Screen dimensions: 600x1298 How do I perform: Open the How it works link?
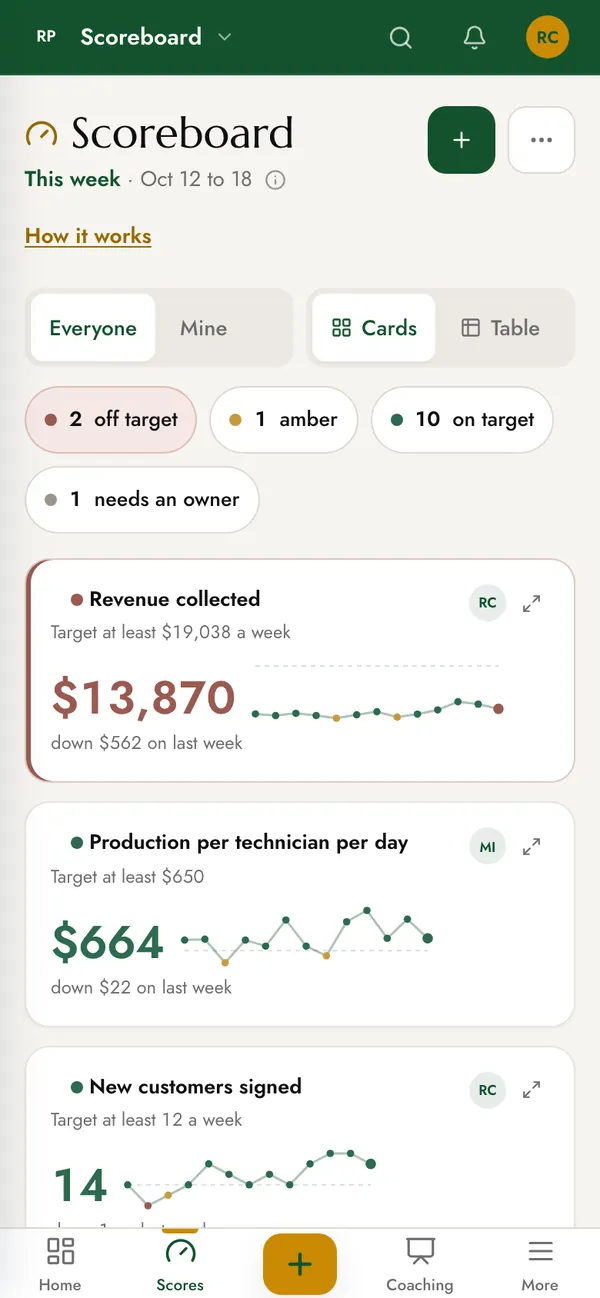88,237
